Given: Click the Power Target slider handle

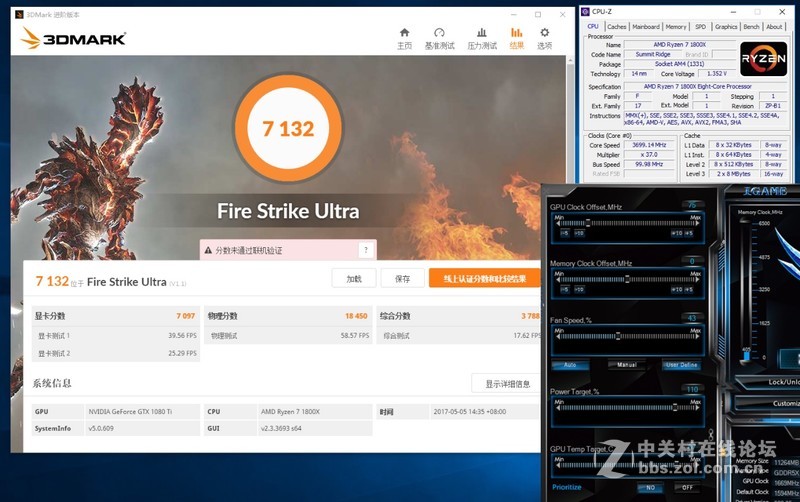Looking at the screenshot, I should [674, 408].
